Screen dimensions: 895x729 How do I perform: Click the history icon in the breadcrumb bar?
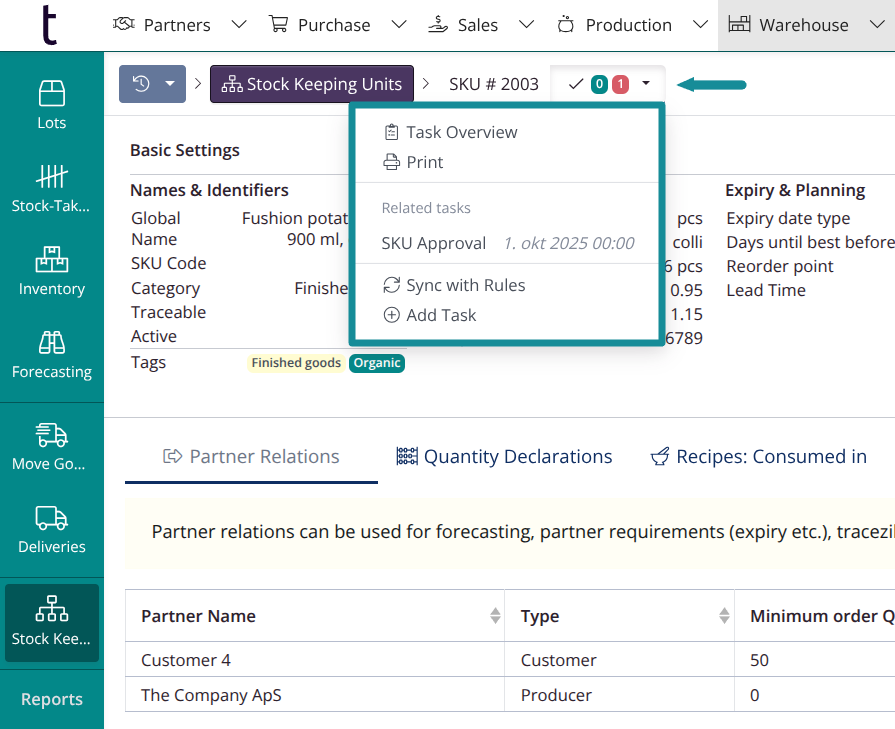click(139, 84)
